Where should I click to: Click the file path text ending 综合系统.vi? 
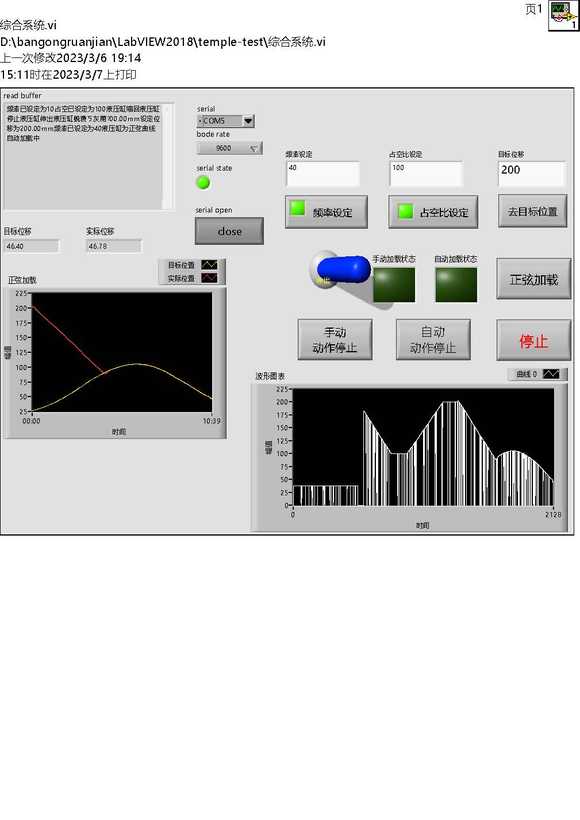(163, 41)
